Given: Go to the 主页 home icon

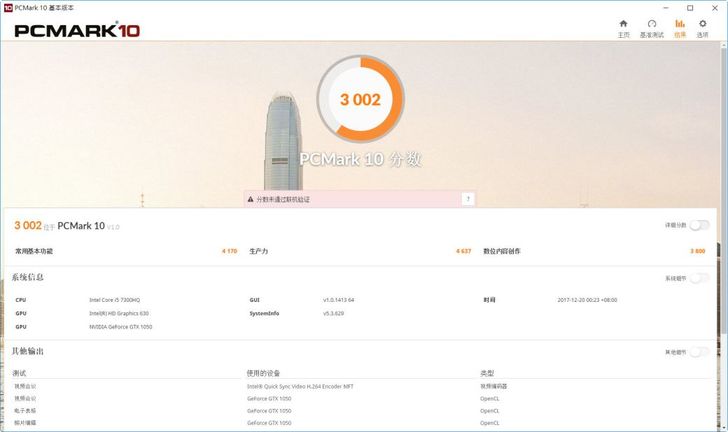Looking at the screenshot, I should (624, 27).
